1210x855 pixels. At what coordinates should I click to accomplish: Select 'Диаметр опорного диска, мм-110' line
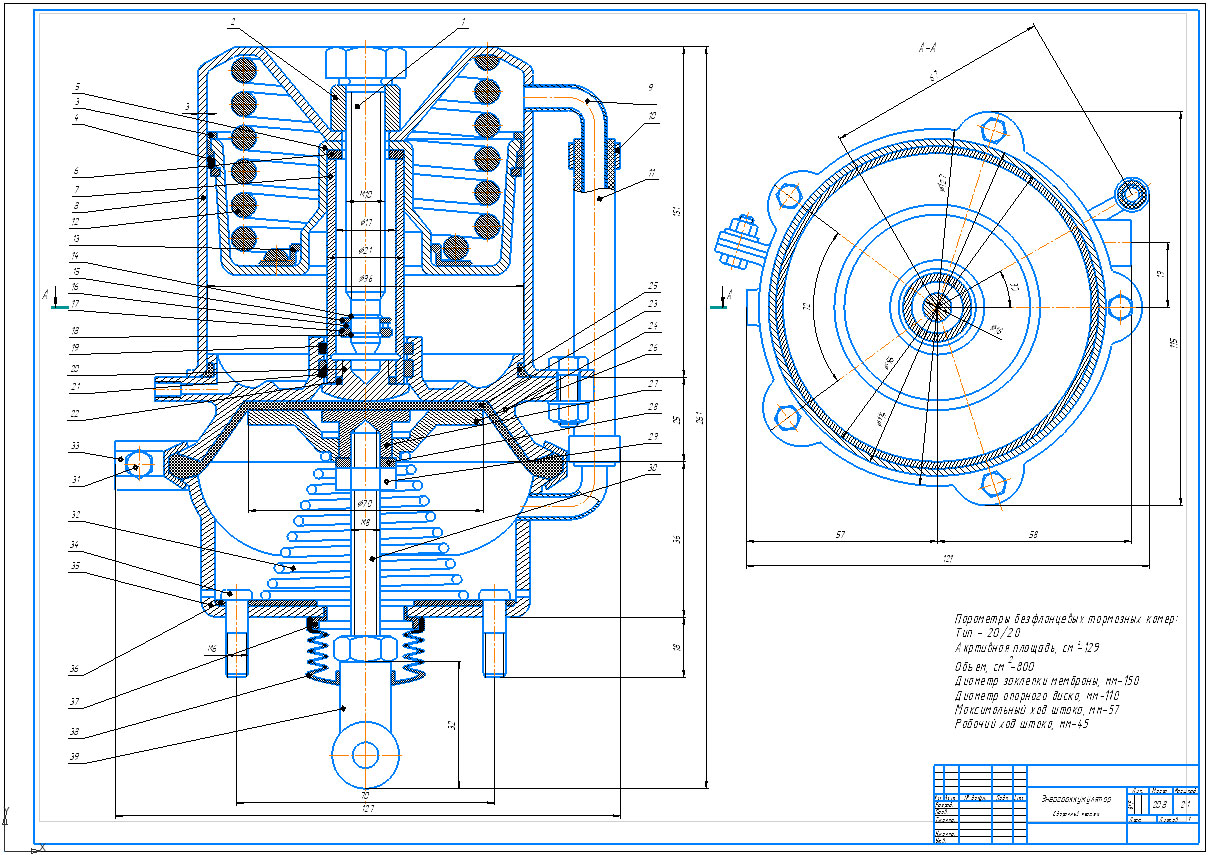[1039, 694]
